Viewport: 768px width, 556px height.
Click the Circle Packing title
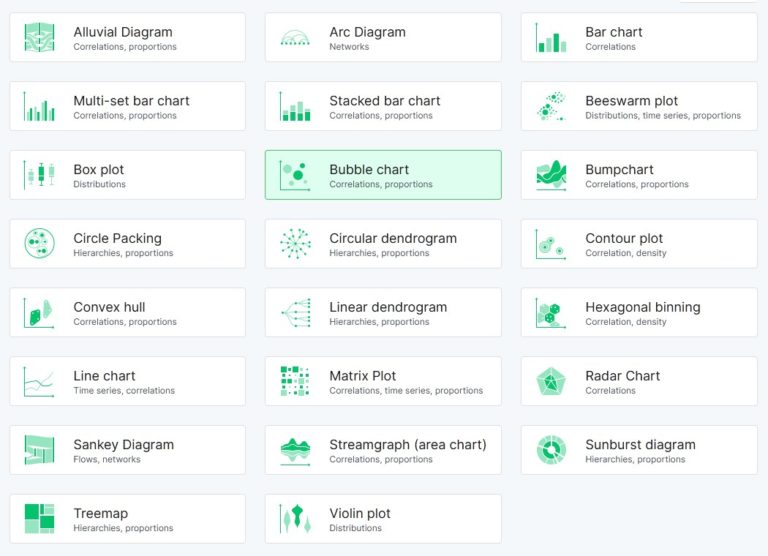[x=118, y=239]
